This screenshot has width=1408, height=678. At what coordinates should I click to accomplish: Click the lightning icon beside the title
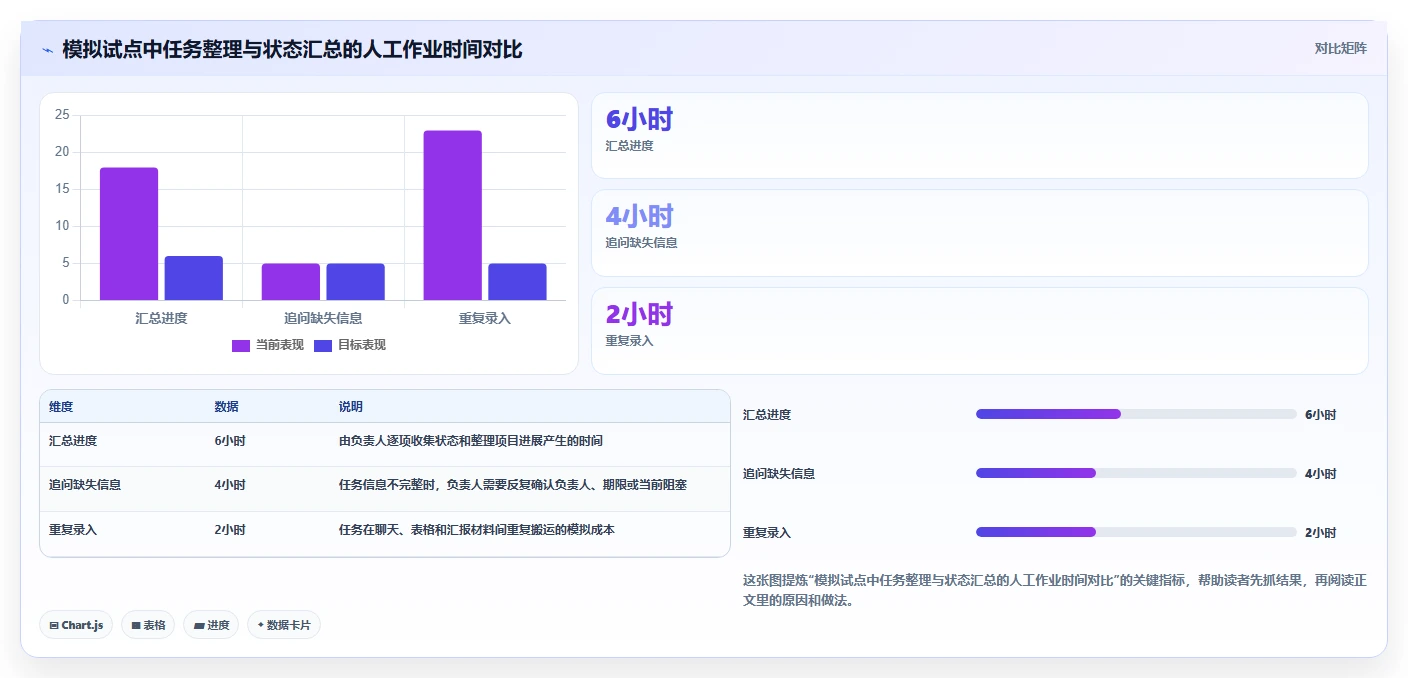pyautogui.click(x=47, y=49)
